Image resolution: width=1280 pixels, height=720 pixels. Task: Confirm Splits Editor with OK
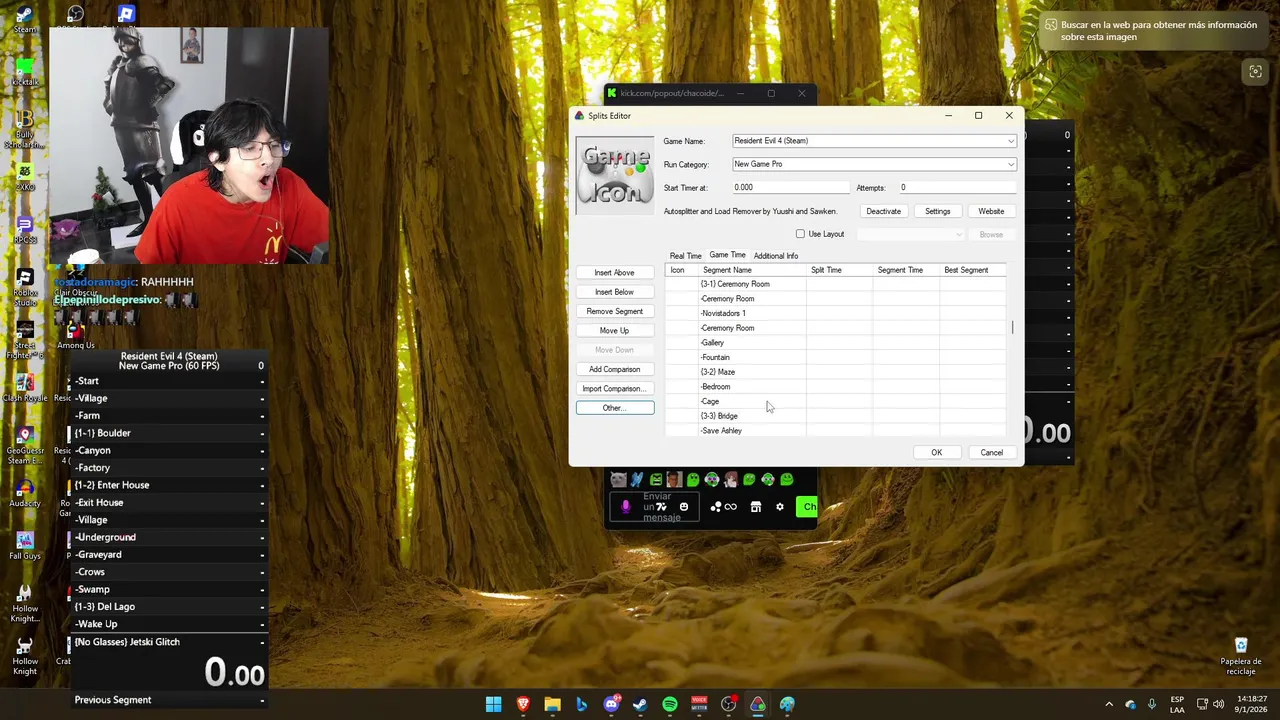click(x=937, y=453)
